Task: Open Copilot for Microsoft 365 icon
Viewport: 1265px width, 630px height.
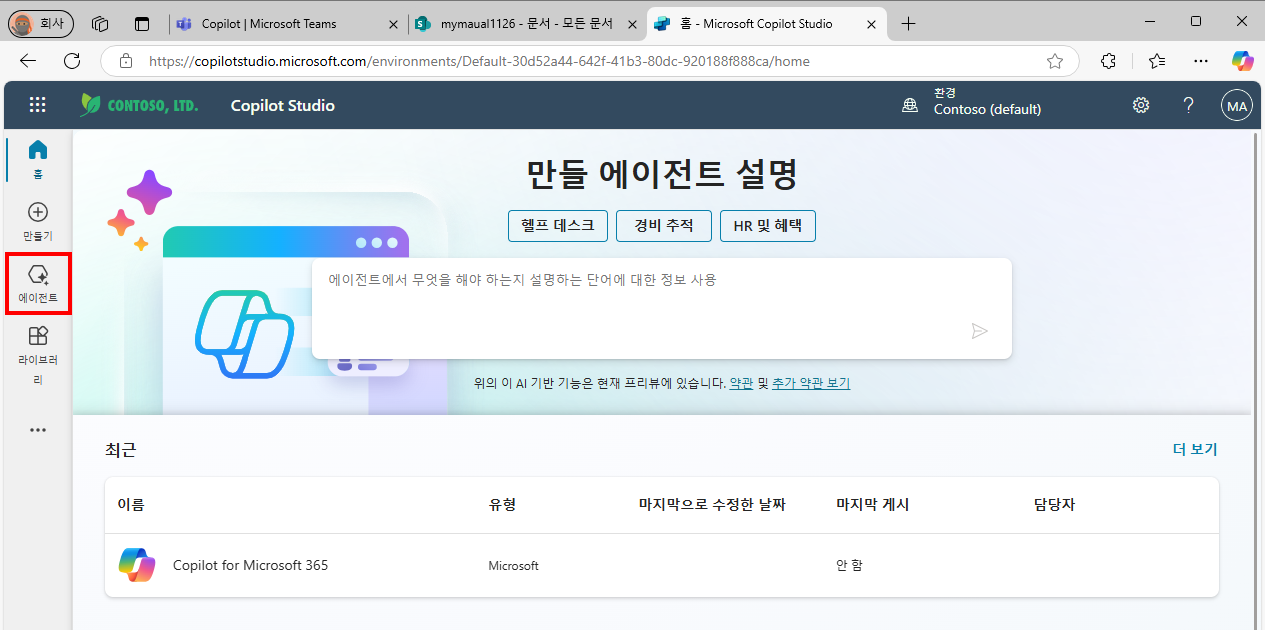Action: pyautogui.click(x=137, y=565)
